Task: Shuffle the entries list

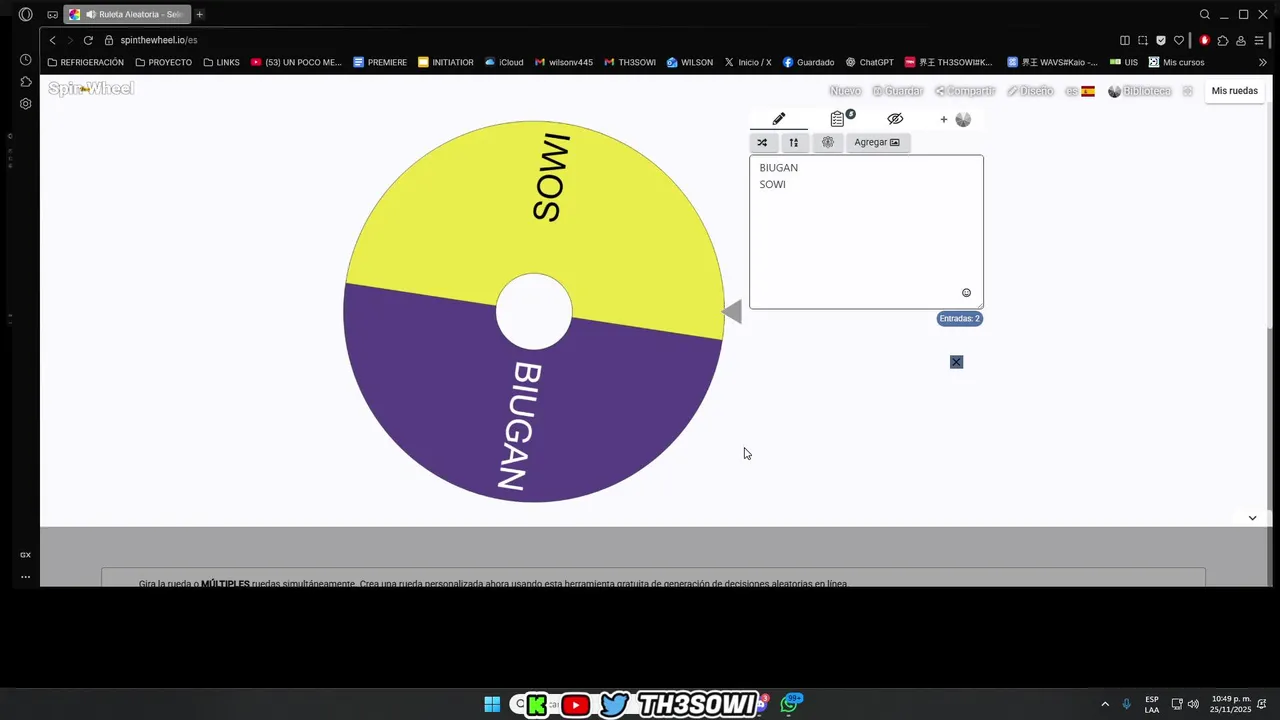Action: coord(762,142)
